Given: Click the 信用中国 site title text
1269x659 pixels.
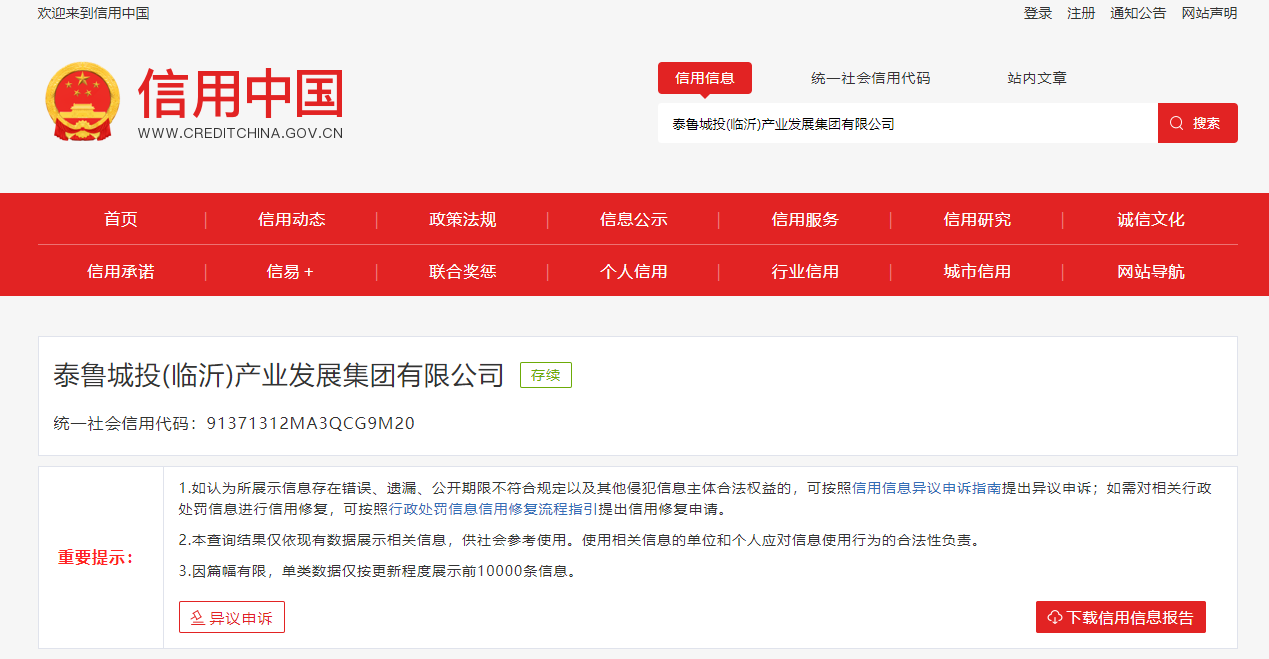Looking at the screenshot, I should 241,94.
